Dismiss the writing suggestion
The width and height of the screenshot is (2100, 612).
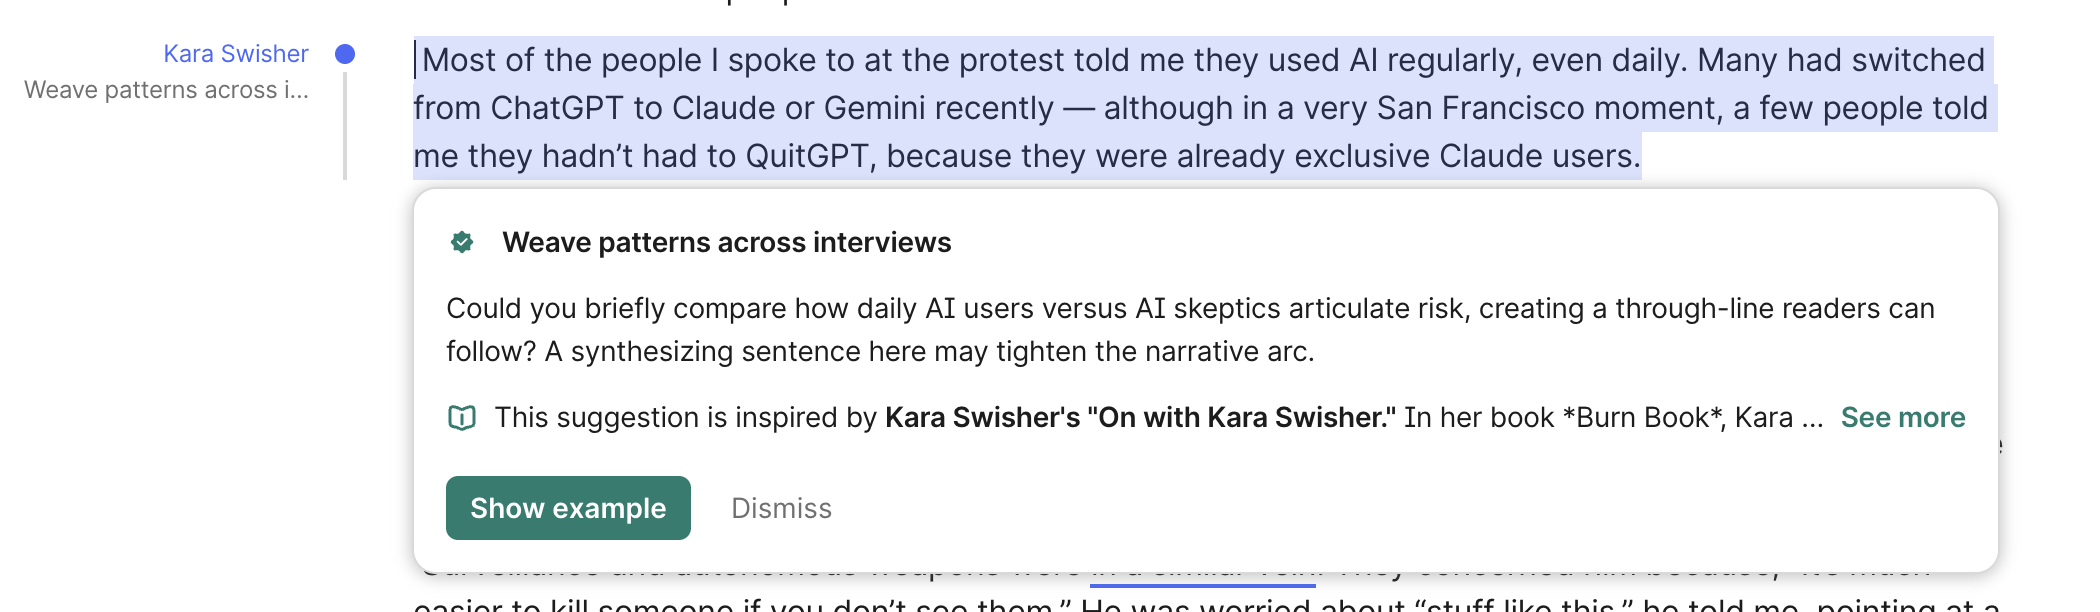click(x=781, y=508)
